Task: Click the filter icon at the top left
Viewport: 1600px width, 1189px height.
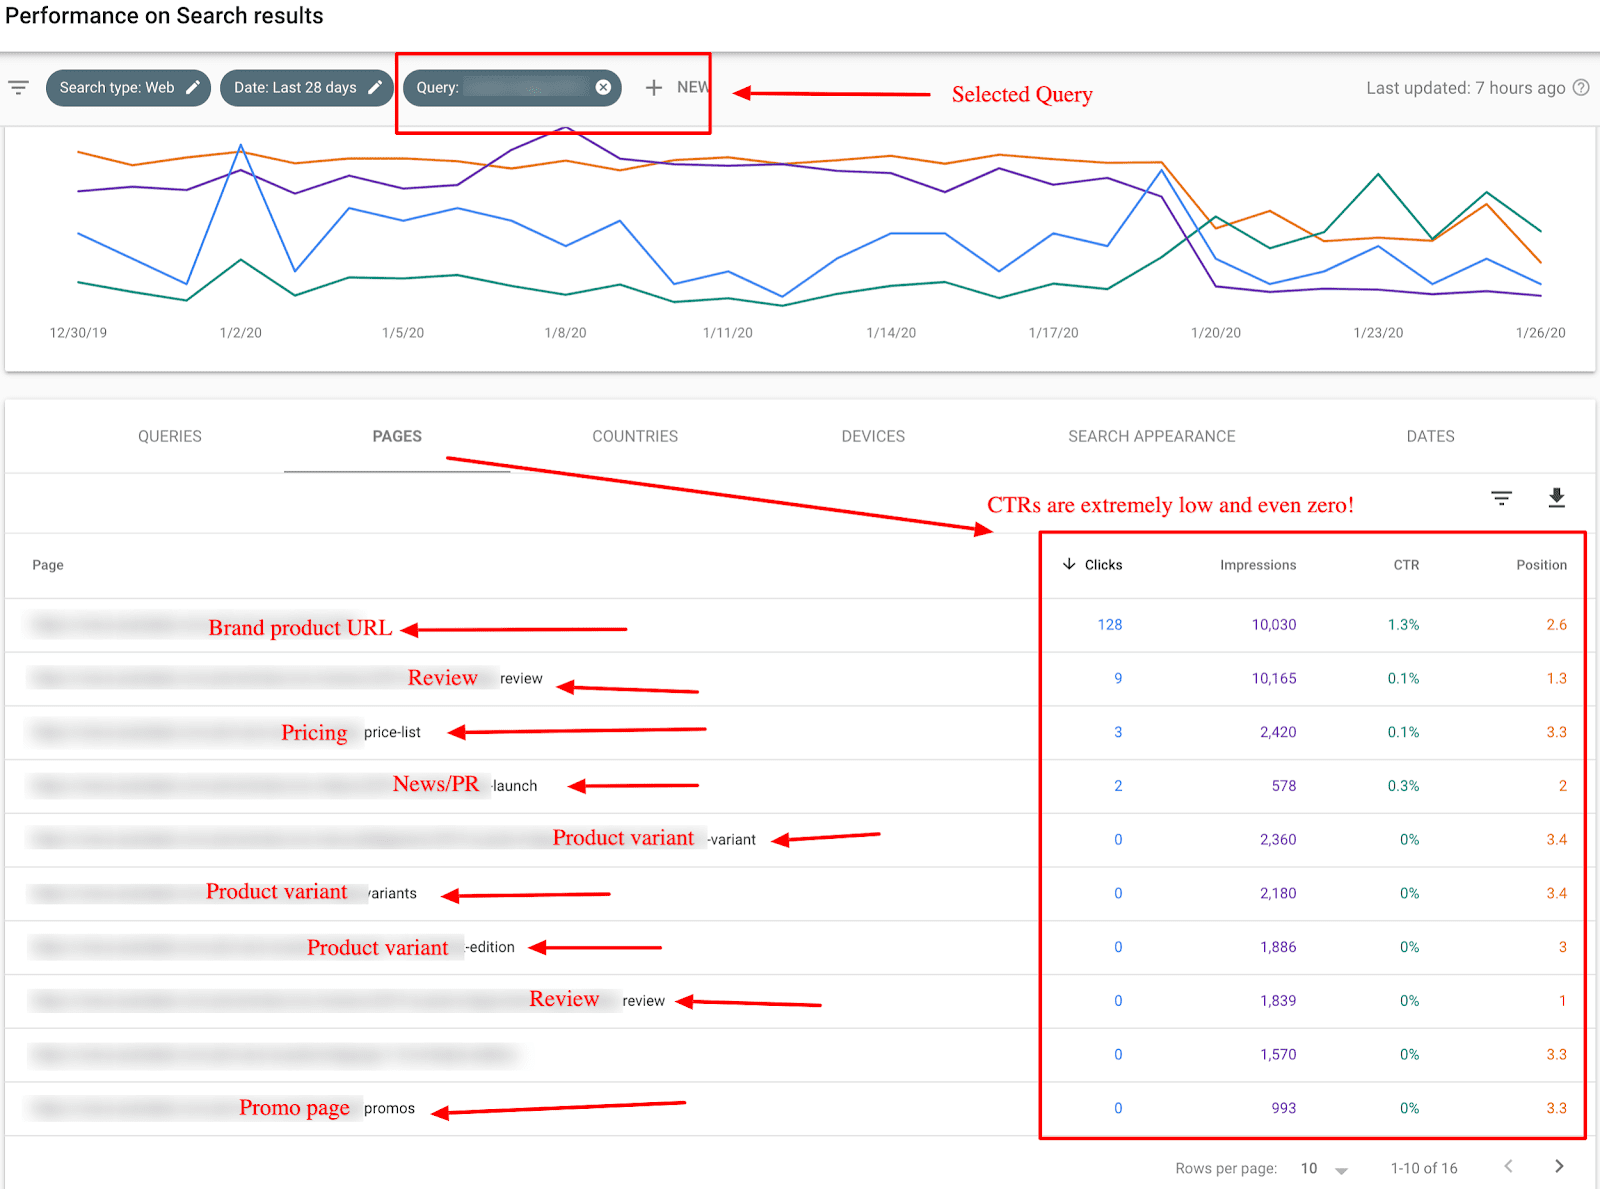Action: tap(18, 87)
